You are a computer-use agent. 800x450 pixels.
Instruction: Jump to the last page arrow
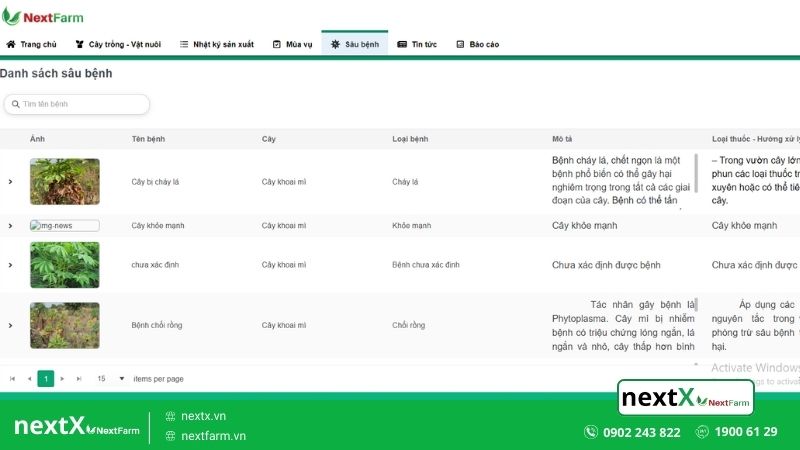(79, 379)
